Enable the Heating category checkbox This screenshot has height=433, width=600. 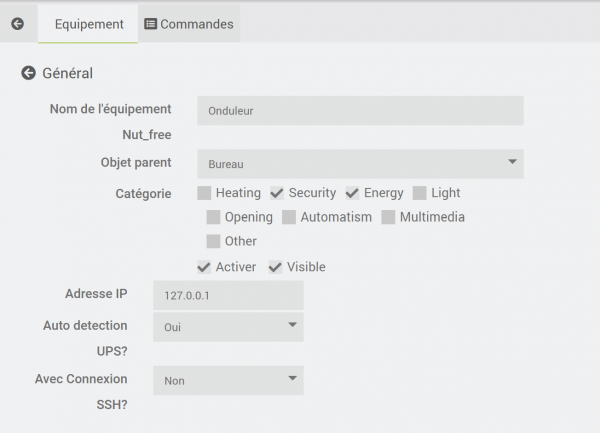pos(204,193)
